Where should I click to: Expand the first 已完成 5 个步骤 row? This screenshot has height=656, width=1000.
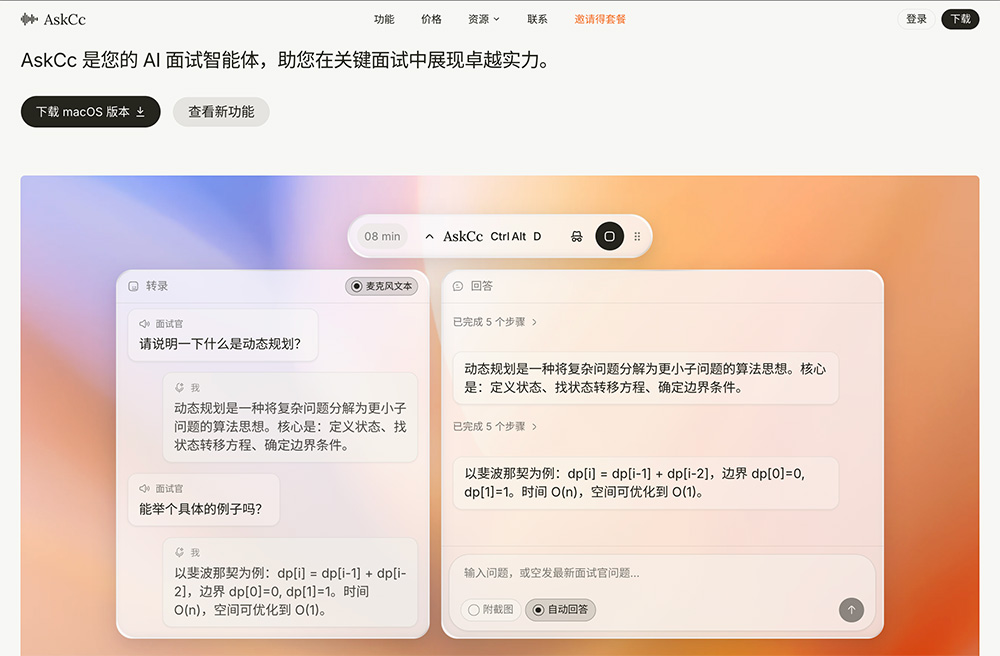tap(495, 322)
